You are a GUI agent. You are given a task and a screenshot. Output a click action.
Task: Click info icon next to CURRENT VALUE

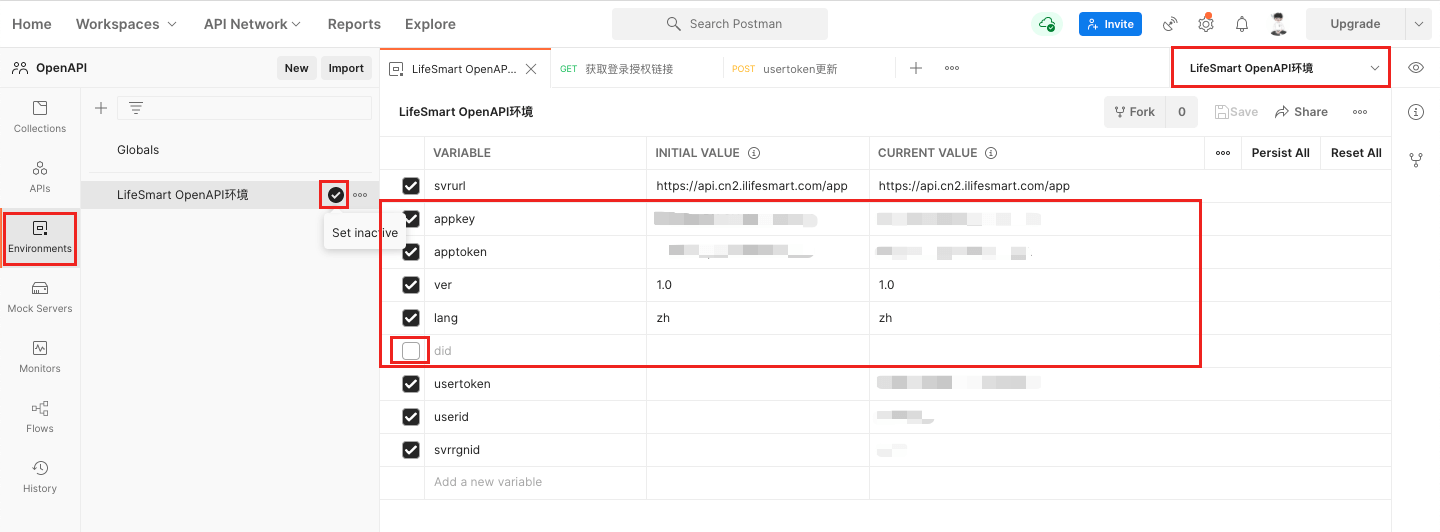point(991,153)
